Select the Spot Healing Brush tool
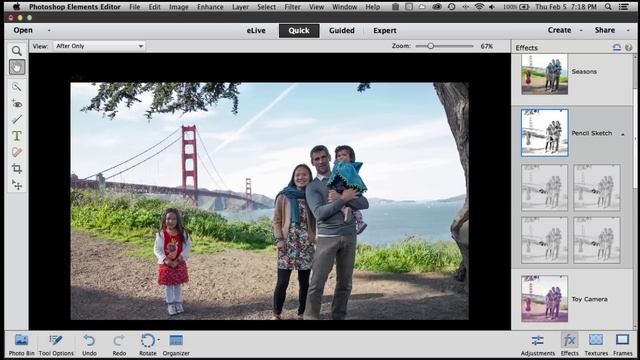Image resolution: width=640 pixels, height=360 pixels. point(17,152)
